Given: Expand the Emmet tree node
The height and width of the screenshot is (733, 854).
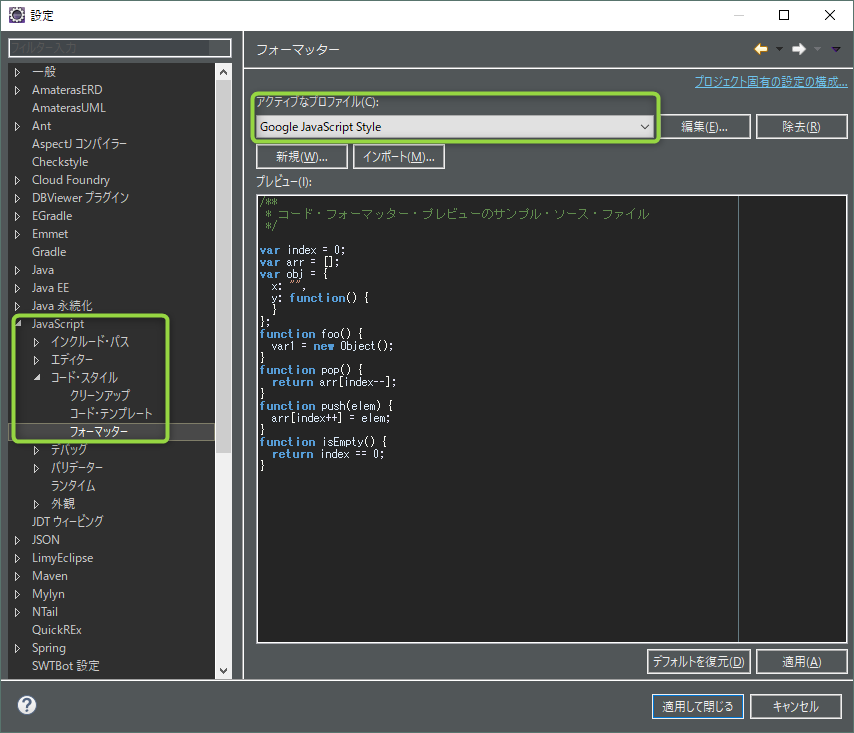Looking at the screenshot, I should (x=17, y=234).
